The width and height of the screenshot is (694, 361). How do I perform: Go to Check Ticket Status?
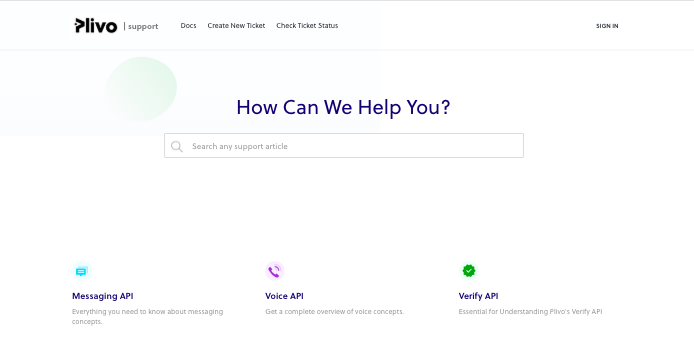pyautogui.click(x=307, y=26)
